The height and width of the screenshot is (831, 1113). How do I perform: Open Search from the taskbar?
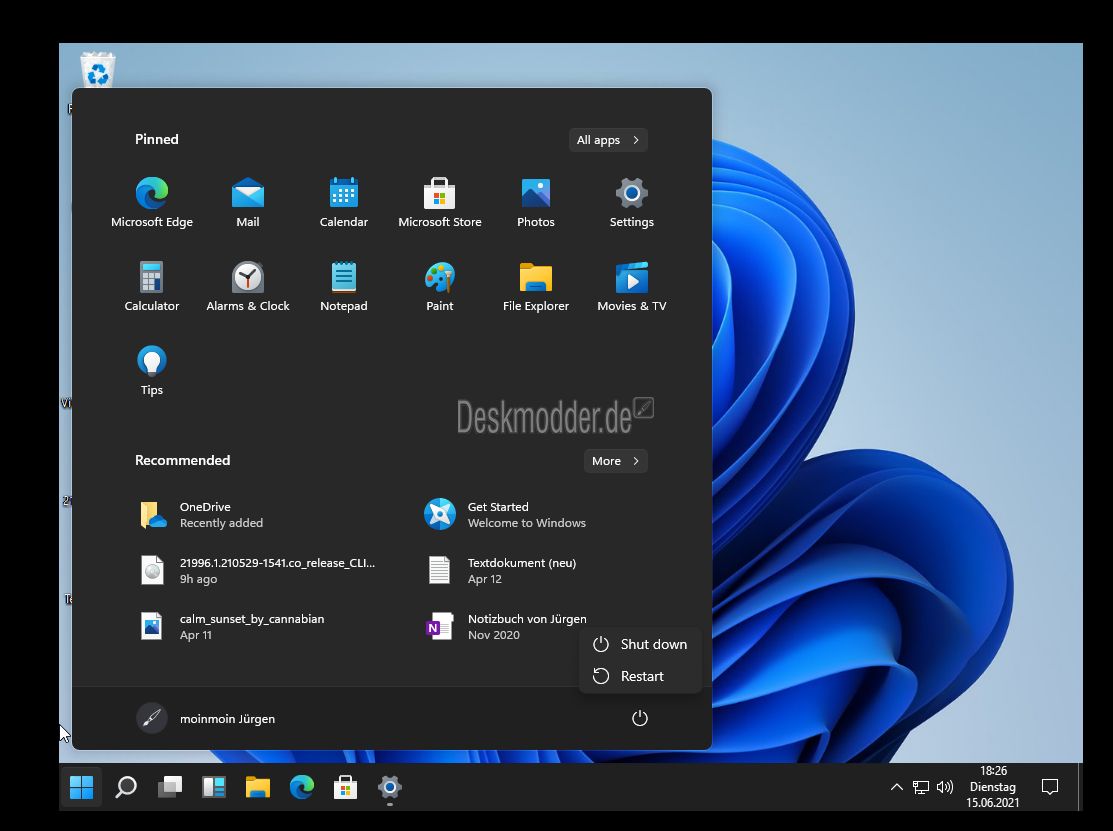coord(126,787)
